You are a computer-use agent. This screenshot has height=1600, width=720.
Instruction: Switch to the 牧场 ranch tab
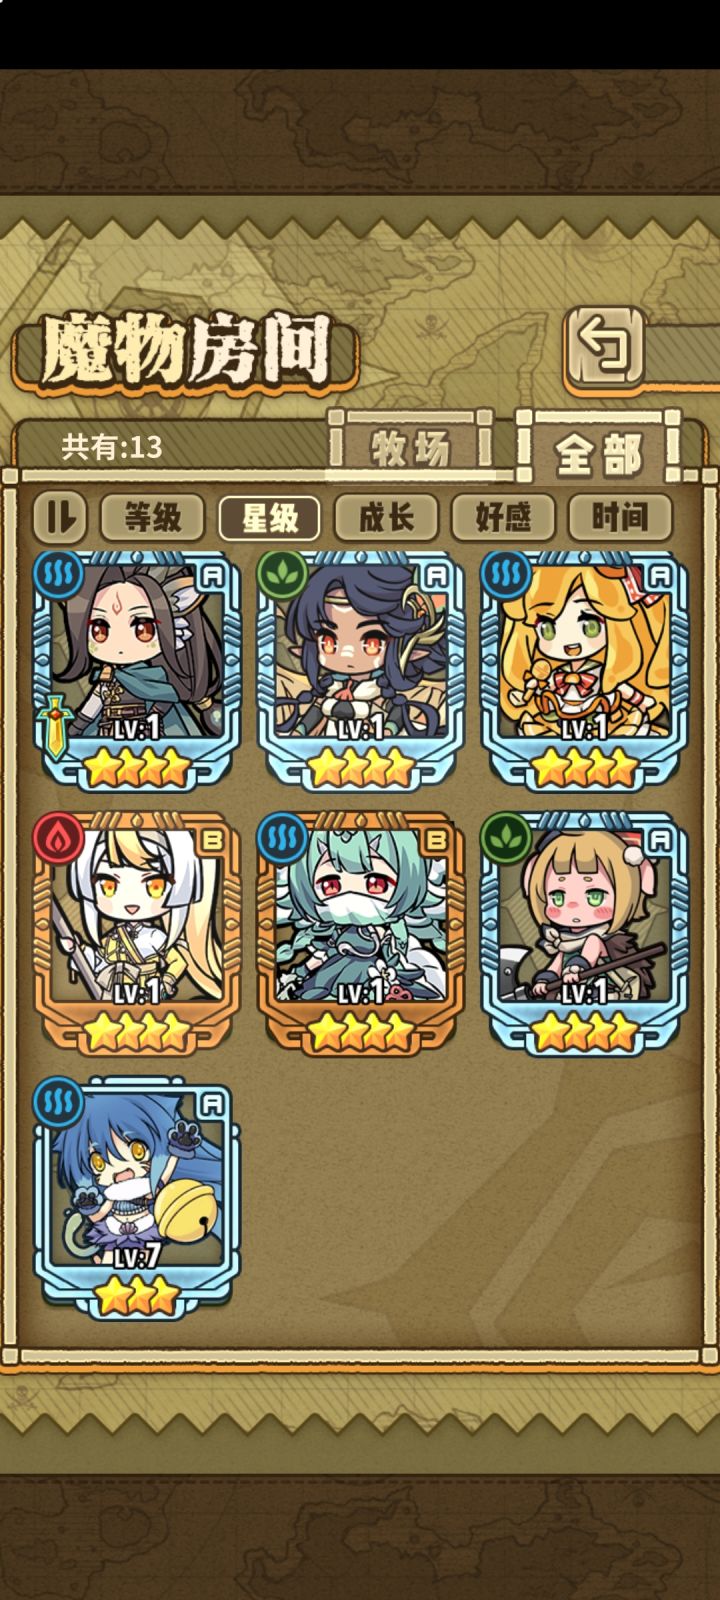(410, 447)
